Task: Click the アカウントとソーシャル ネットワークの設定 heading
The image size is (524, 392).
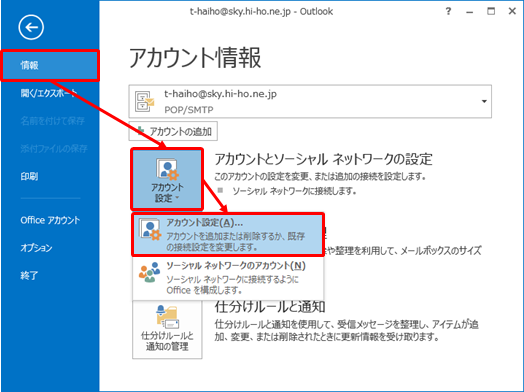Action: click(x=323, y=159)
